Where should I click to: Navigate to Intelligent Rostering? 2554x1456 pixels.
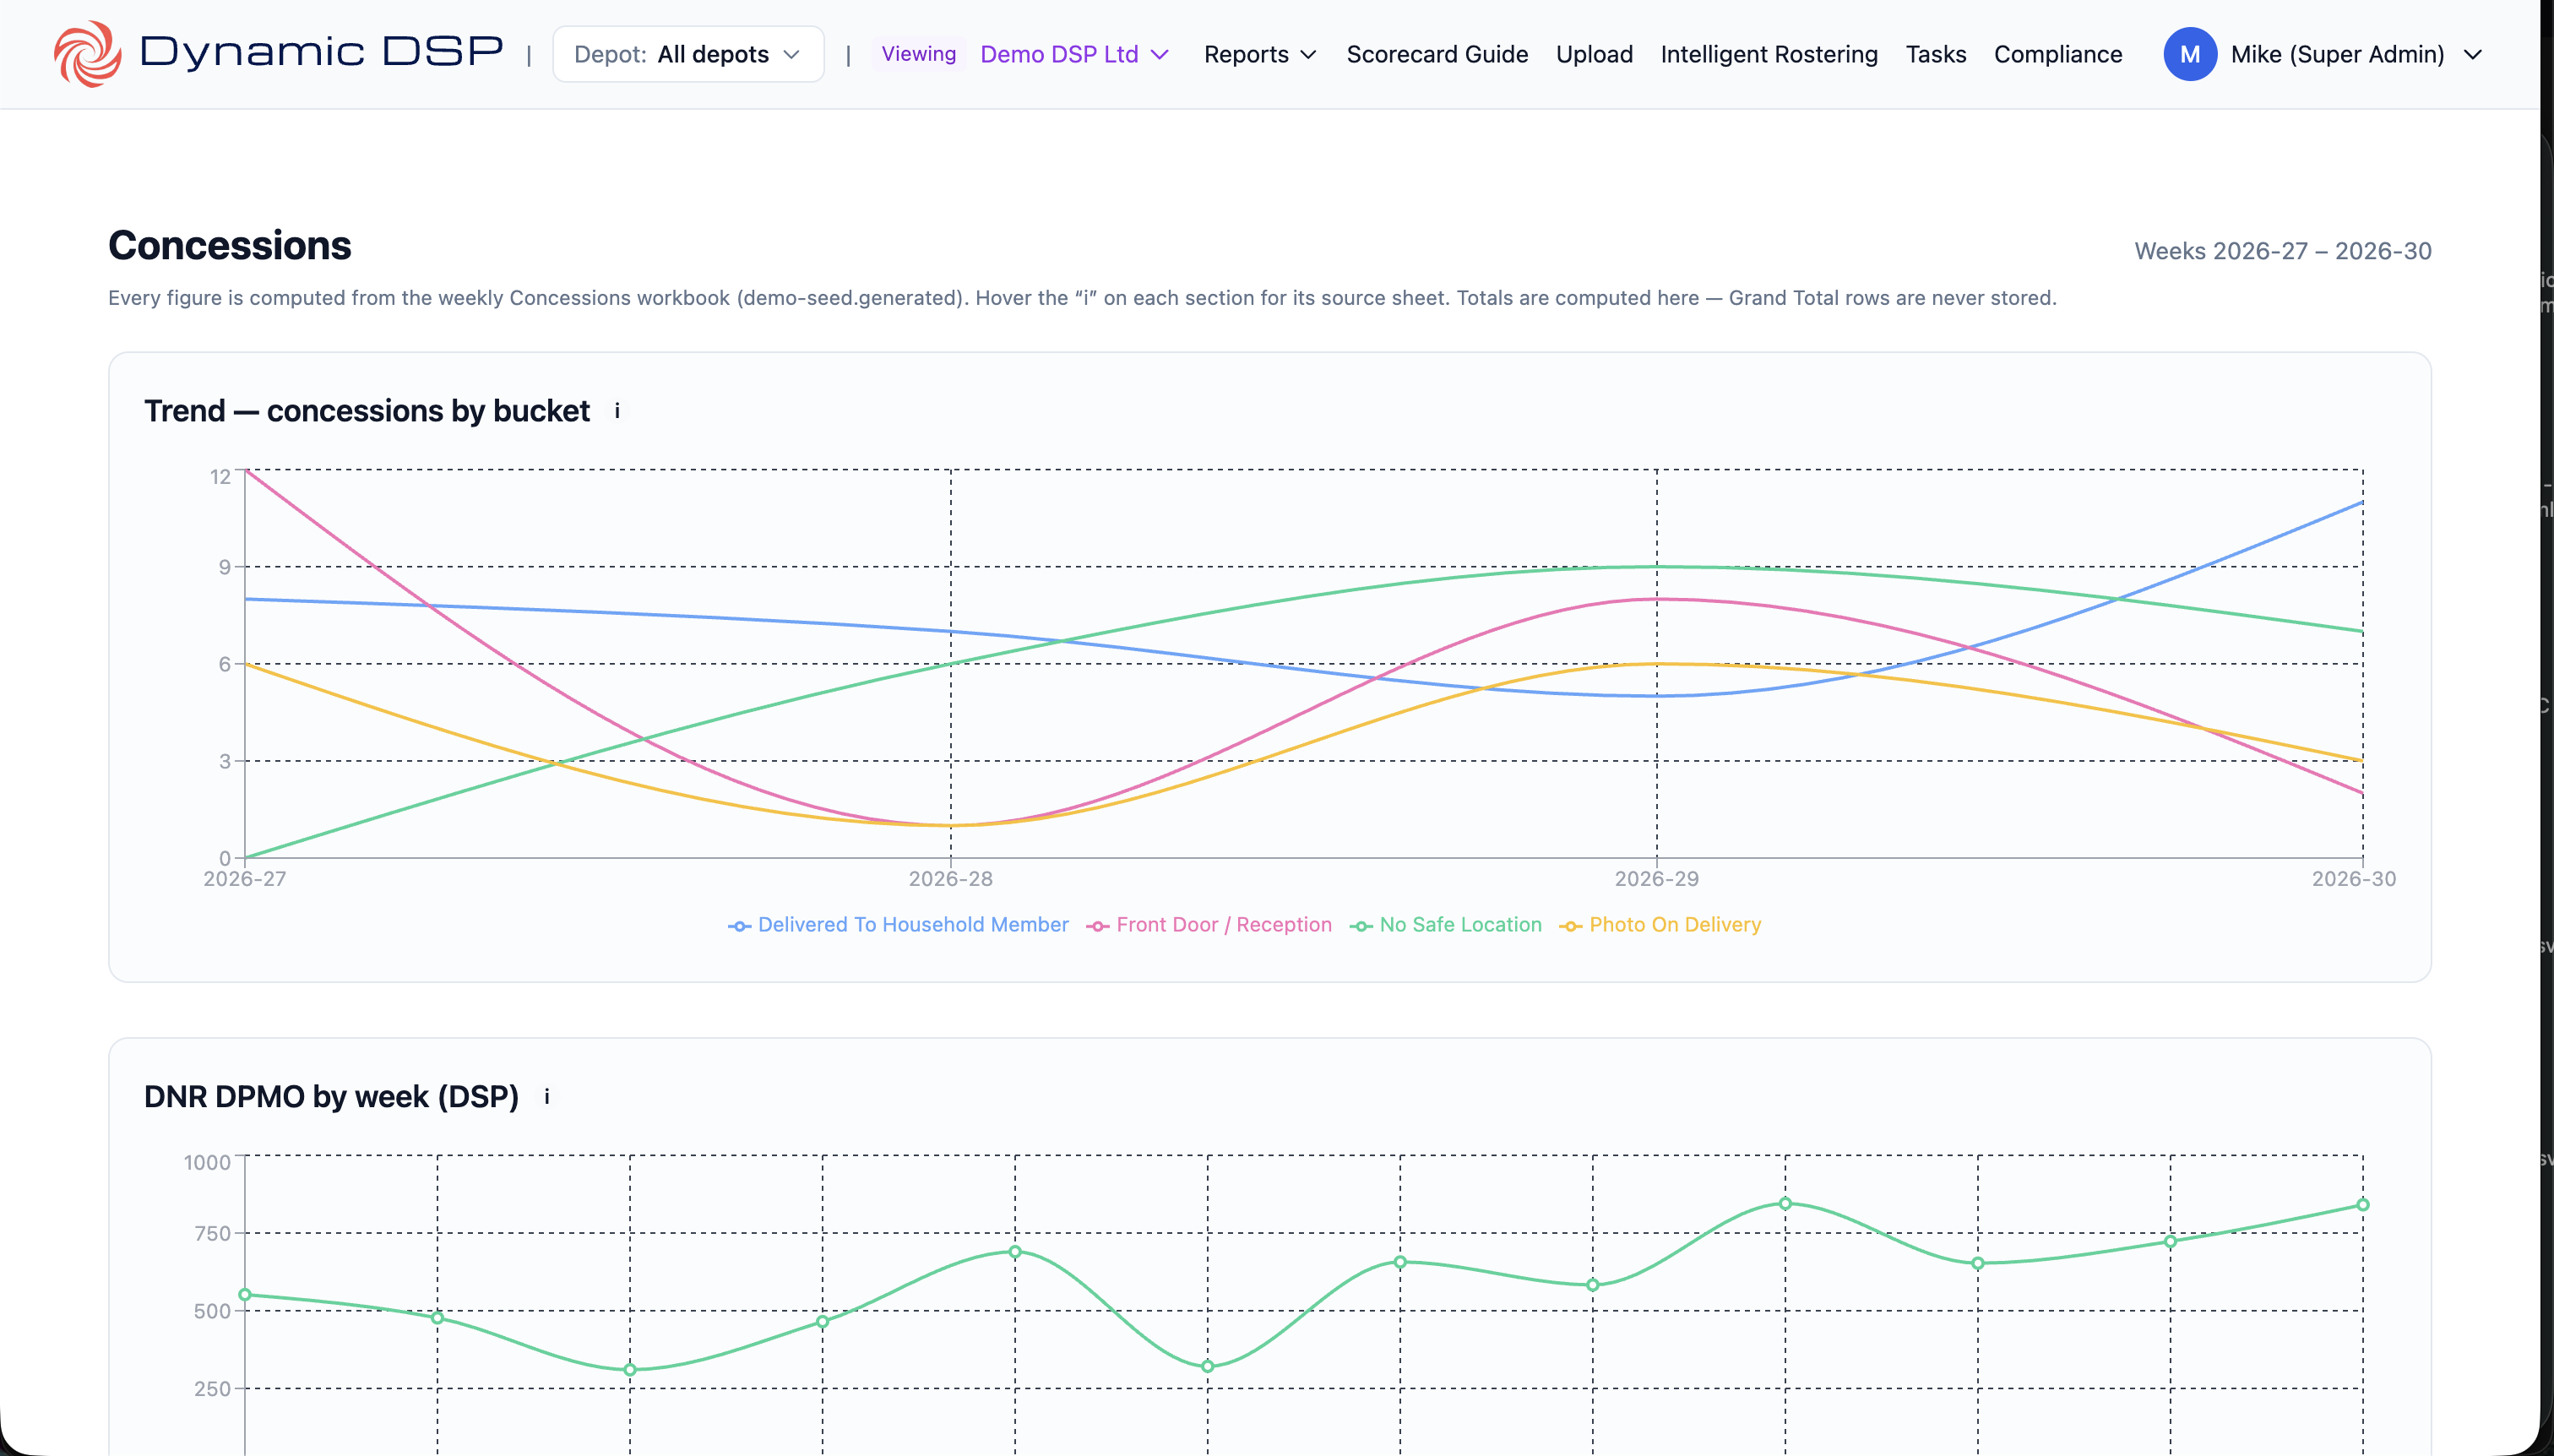pos(1769,54)
